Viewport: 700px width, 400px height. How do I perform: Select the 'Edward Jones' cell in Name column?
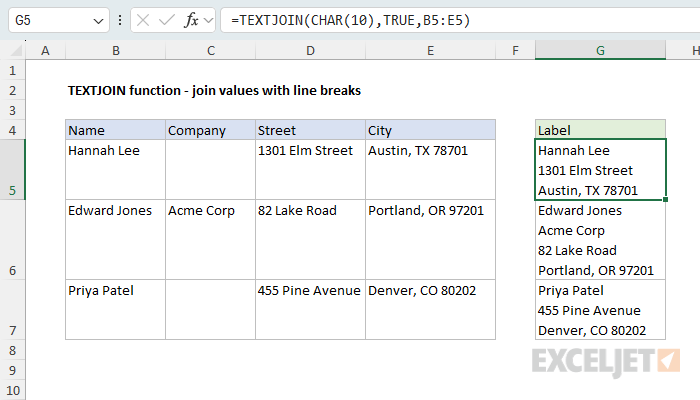coord(116,240)
